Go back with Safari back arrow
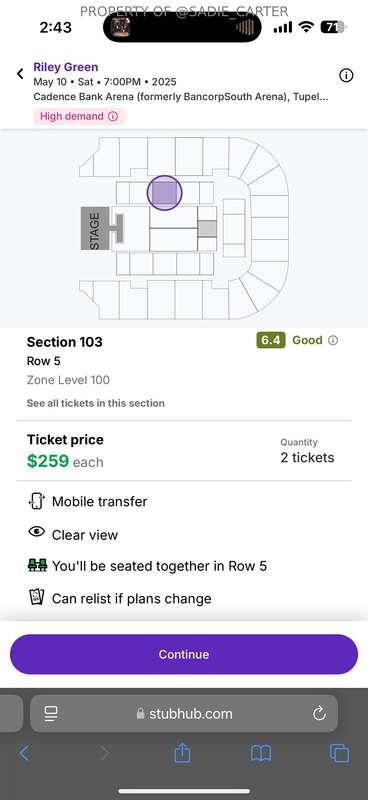Screen dimensions: 368x800 click(24, 753)
